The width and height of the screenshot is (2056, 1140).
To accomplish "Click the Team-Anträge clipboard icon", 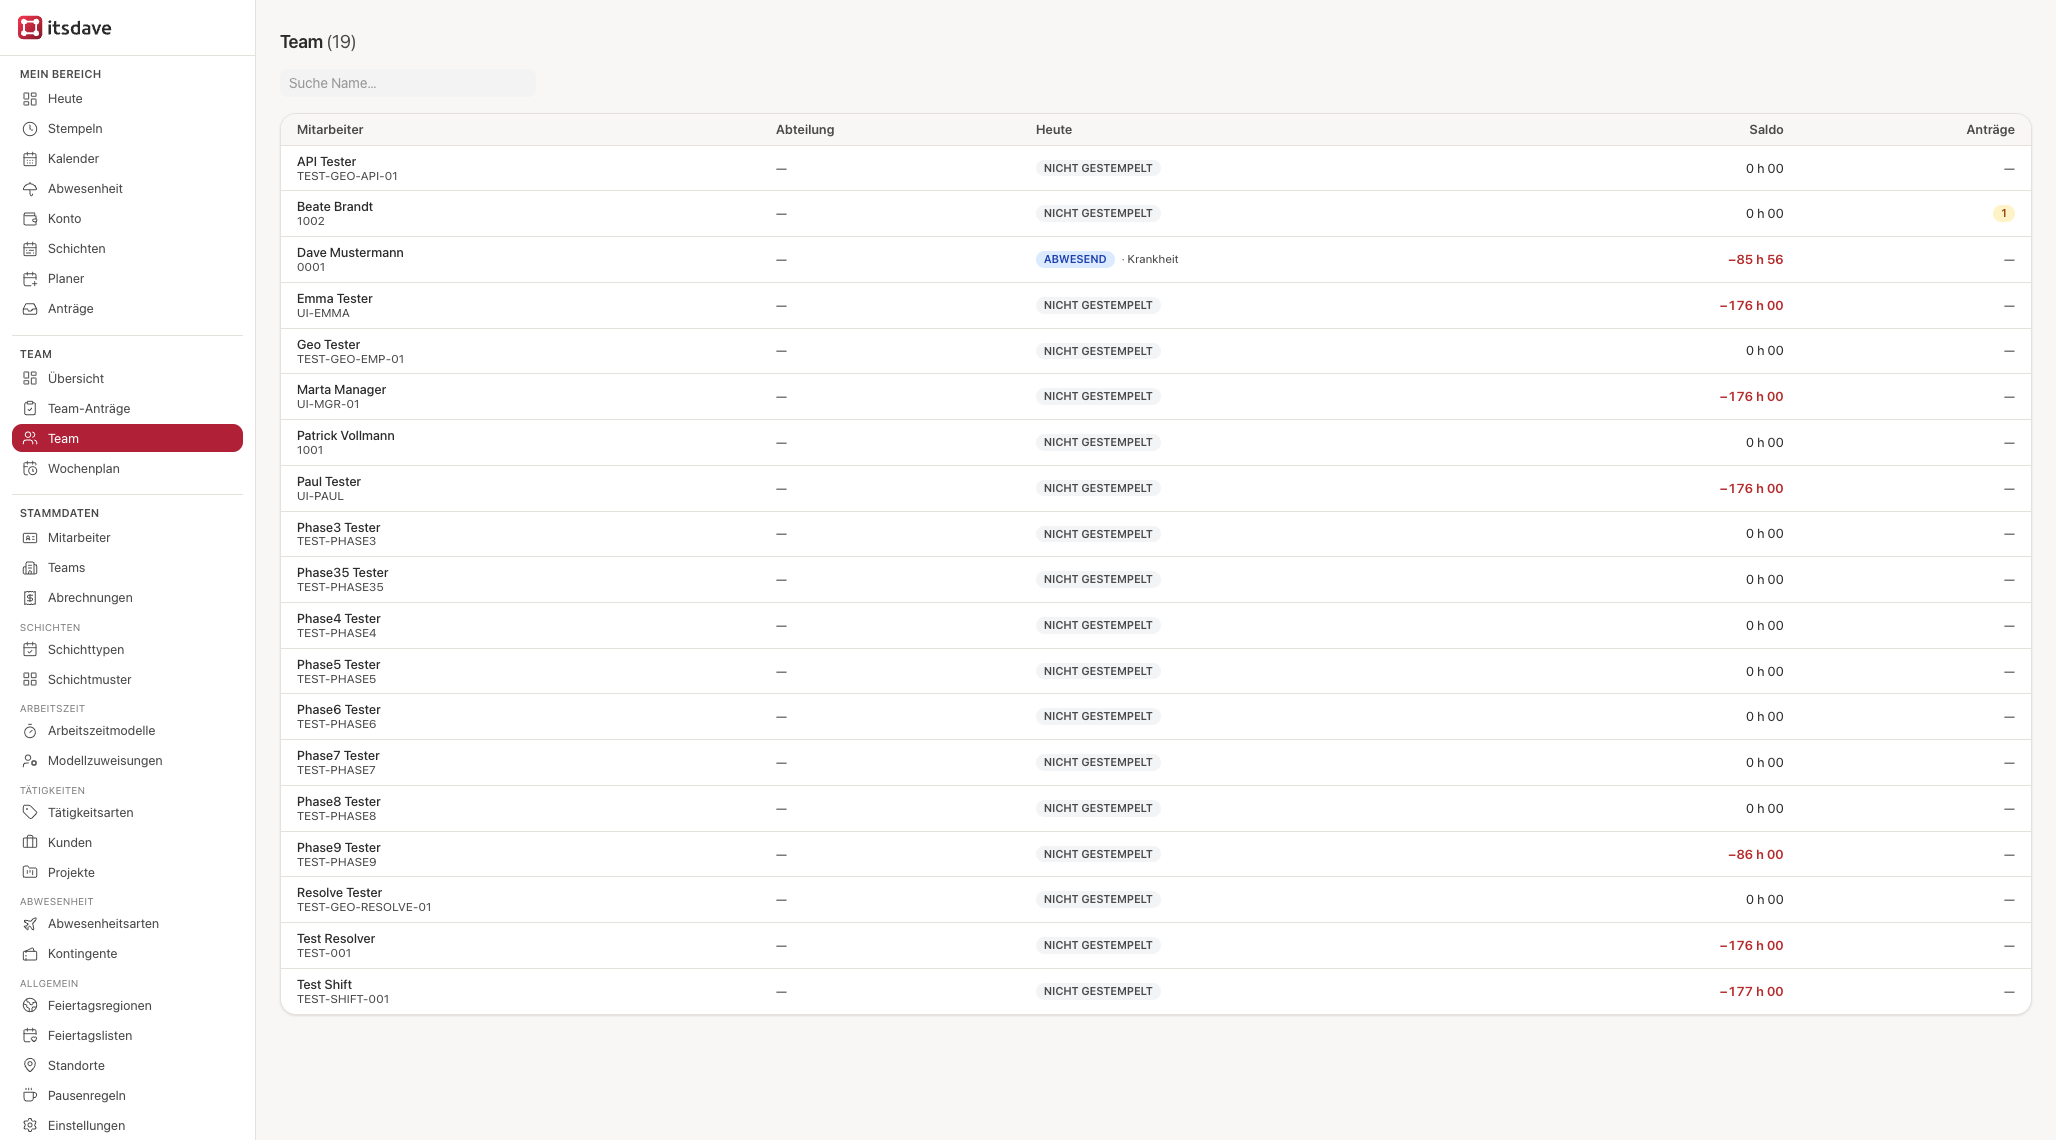I will click(x=30, y=409).
